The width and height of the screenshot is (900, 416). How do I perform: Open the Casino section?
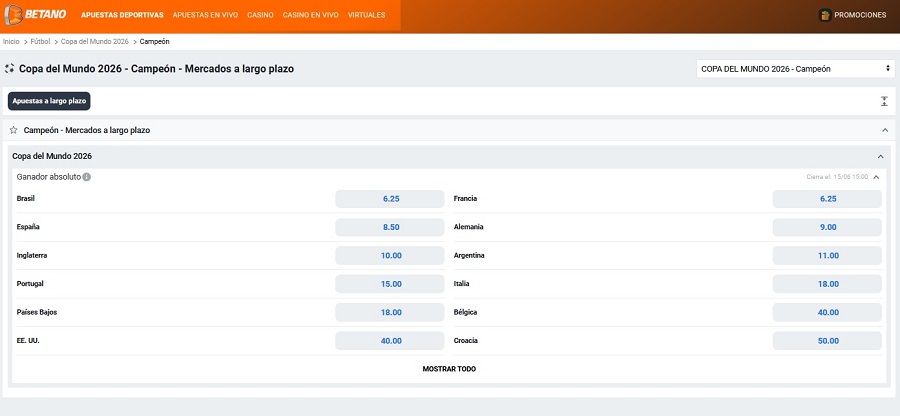point(261,15)
